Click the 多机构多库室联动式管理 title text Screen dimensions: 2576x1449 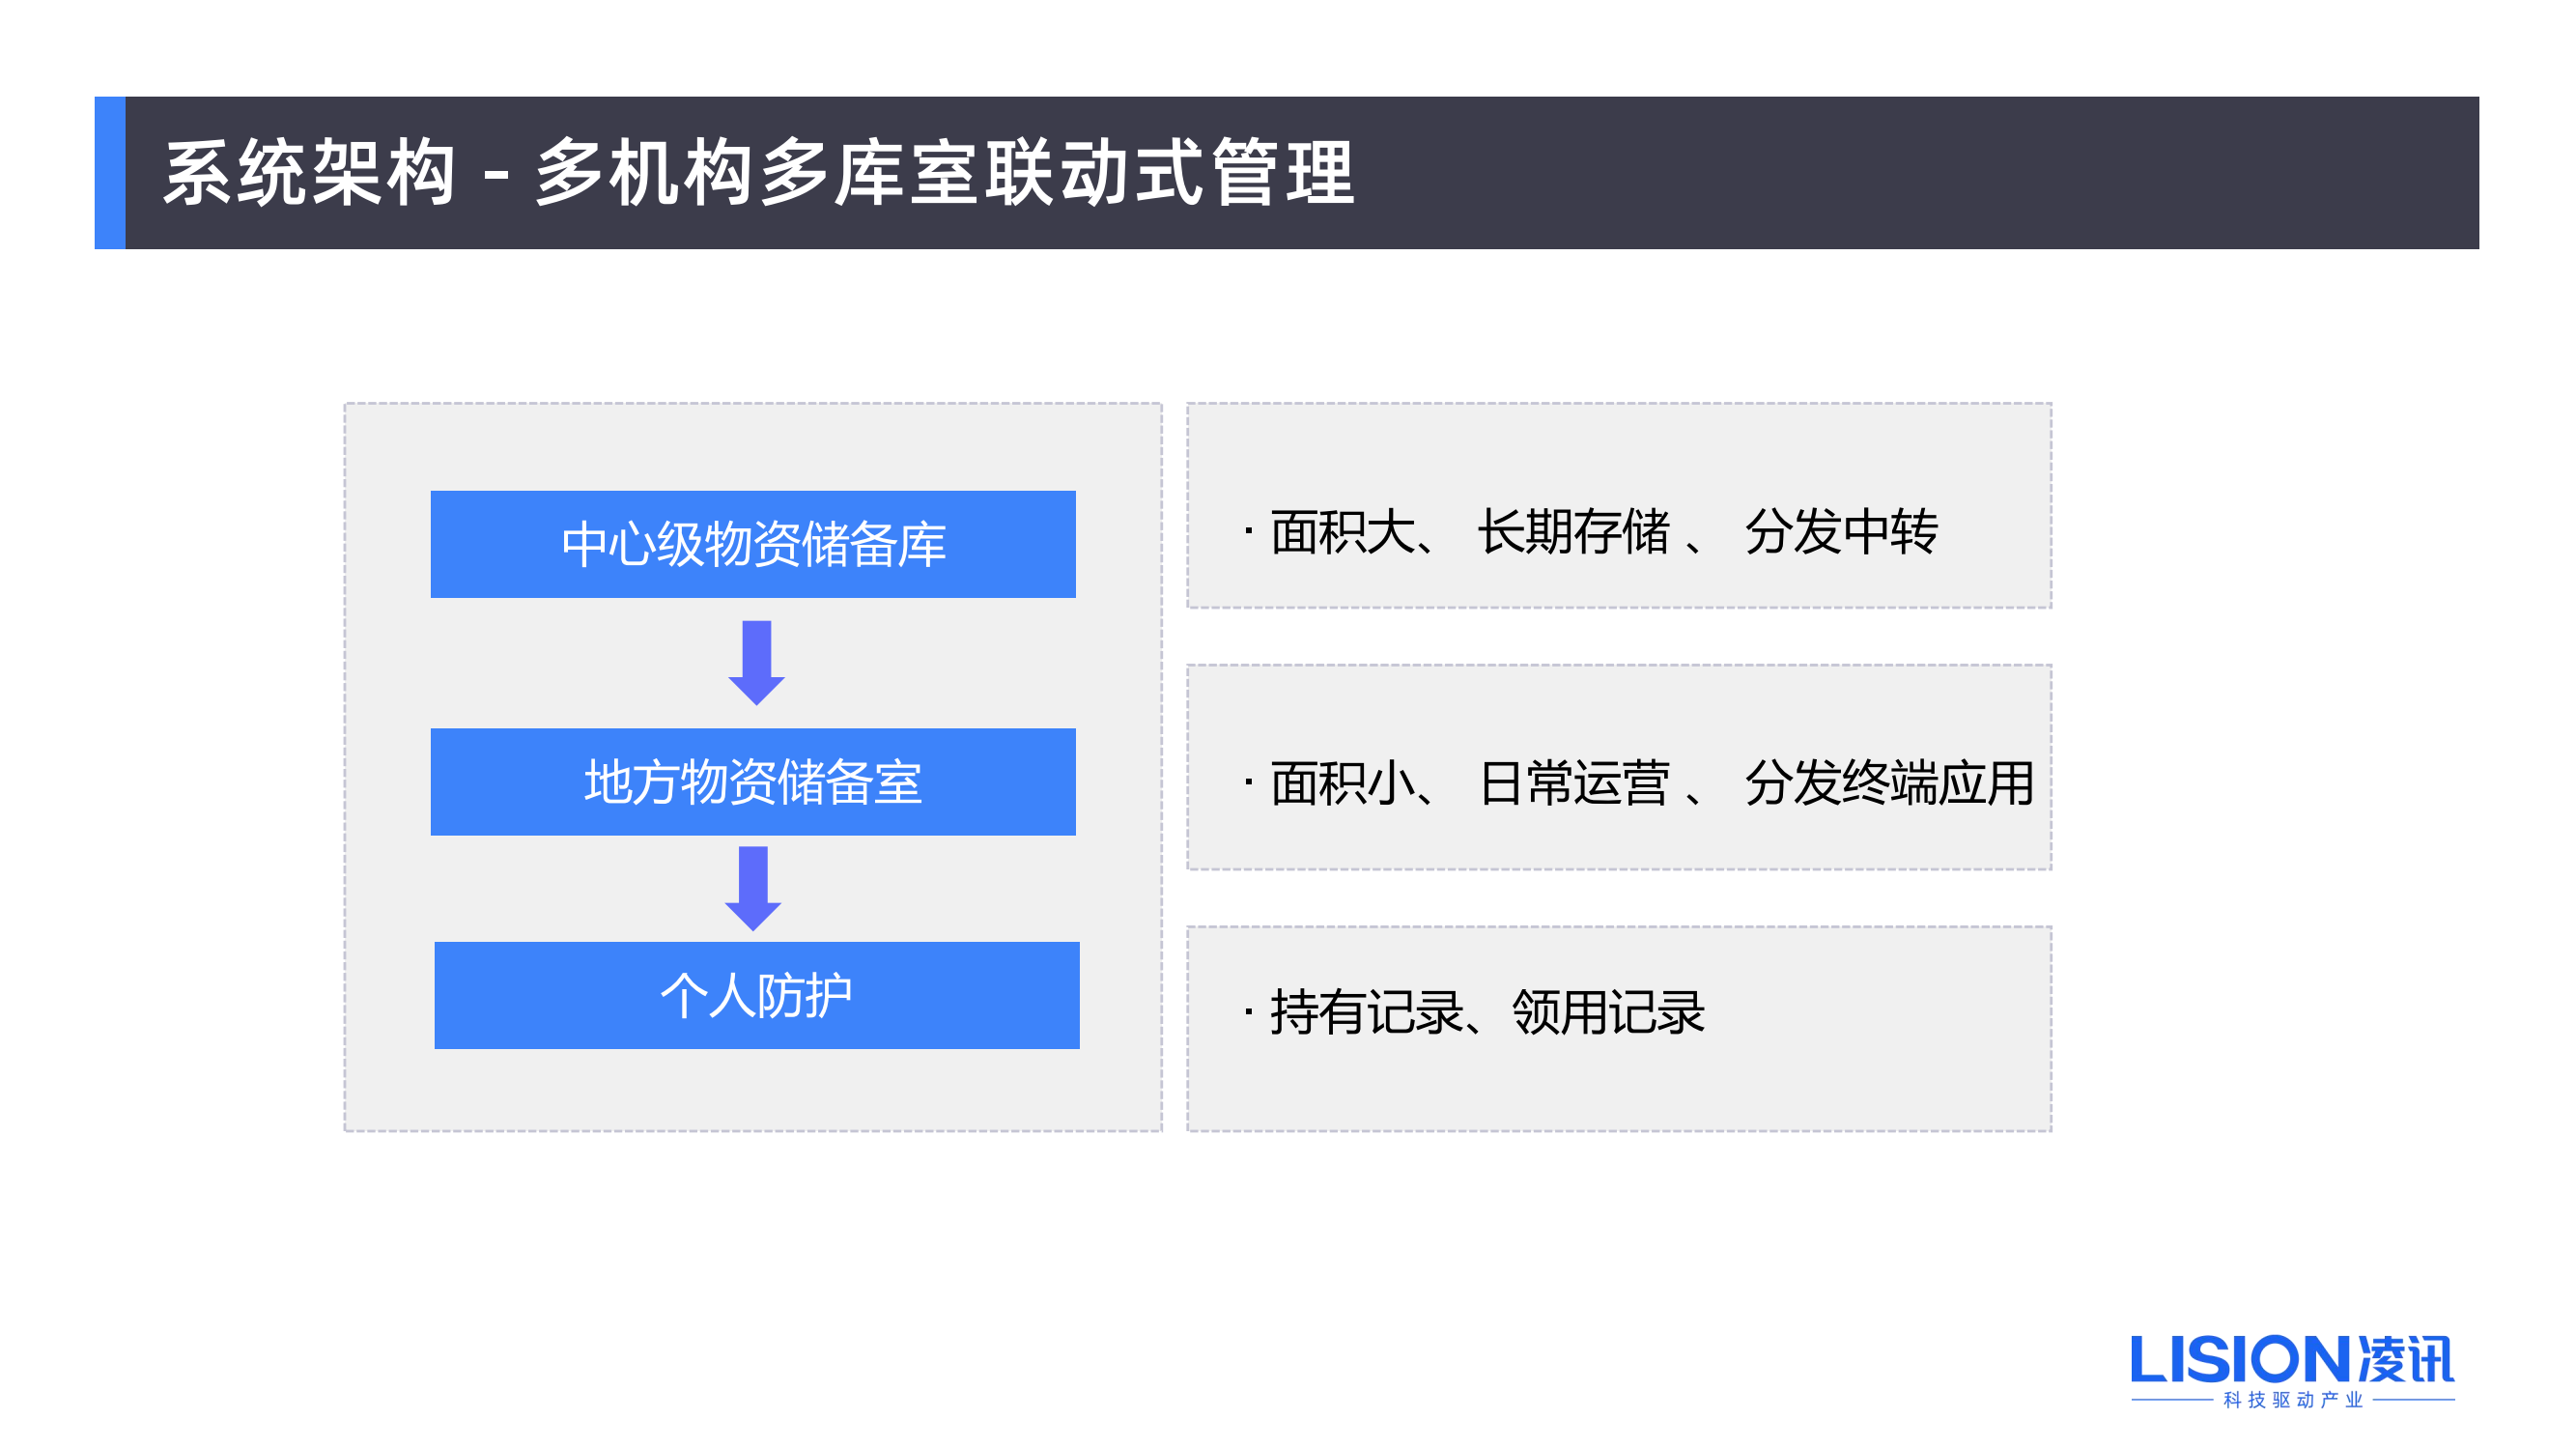point(945,174)
